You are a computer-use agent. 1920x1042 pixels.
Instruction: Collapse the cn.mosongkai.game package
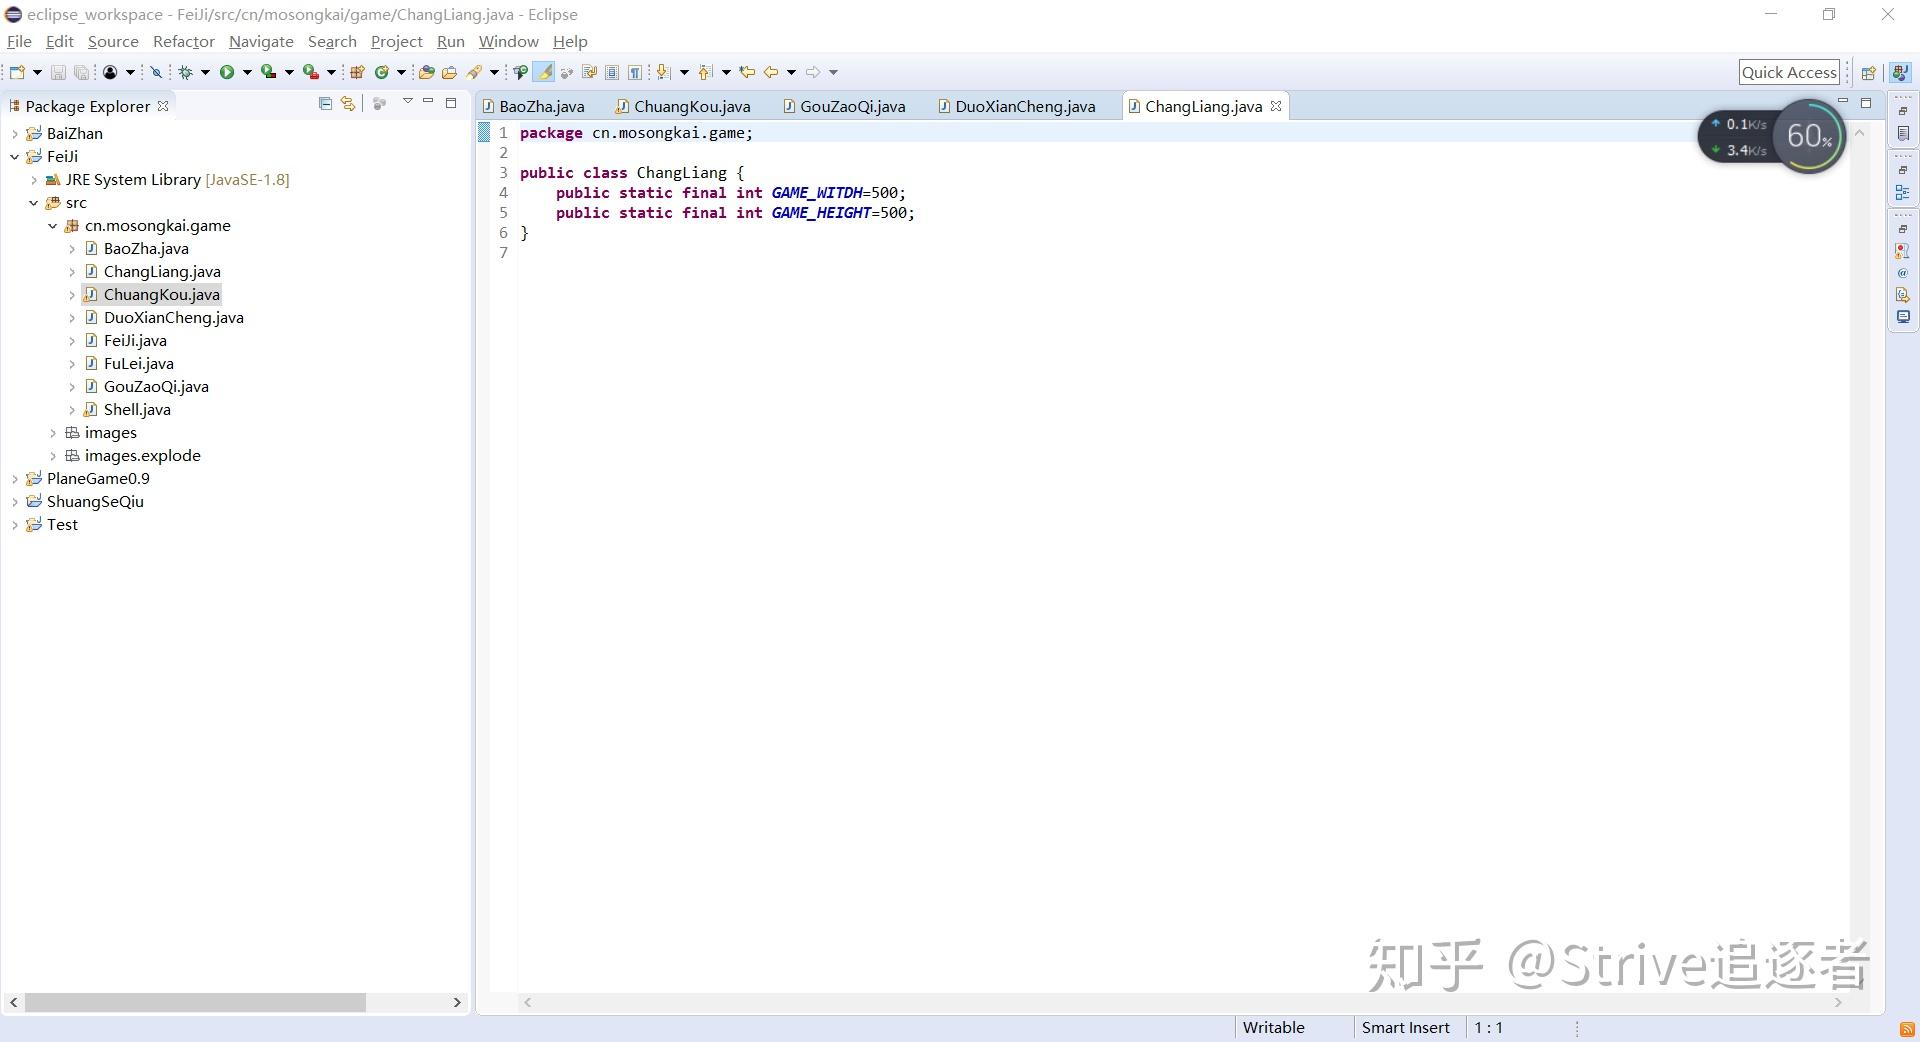click(53, 225)
